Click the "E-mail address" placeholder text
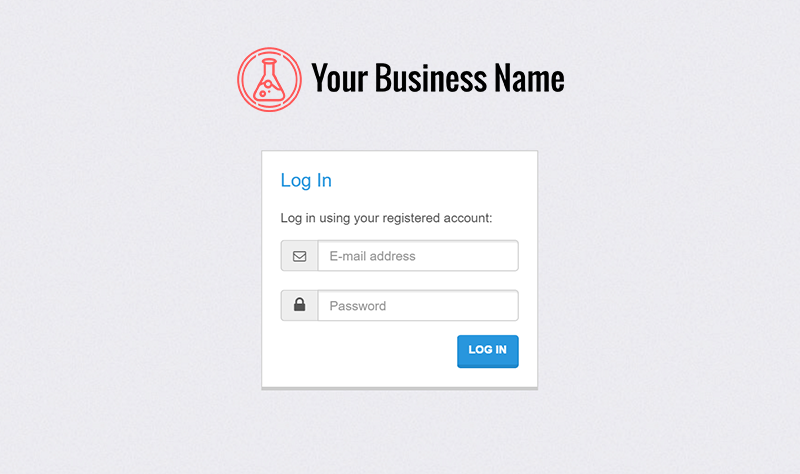Screen dimensions: 800x474 372,256
